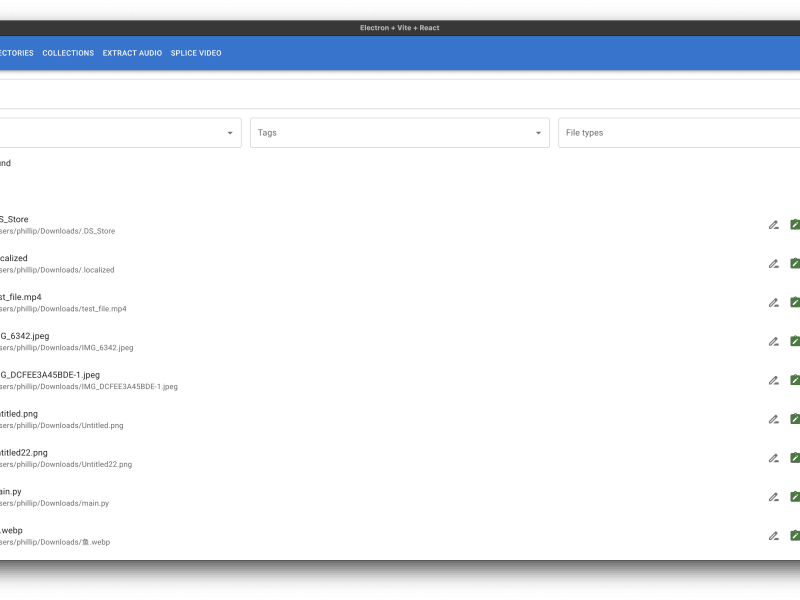Screen dimensions: 800x600
Task: Open the Directories tab
Action: 16,53
